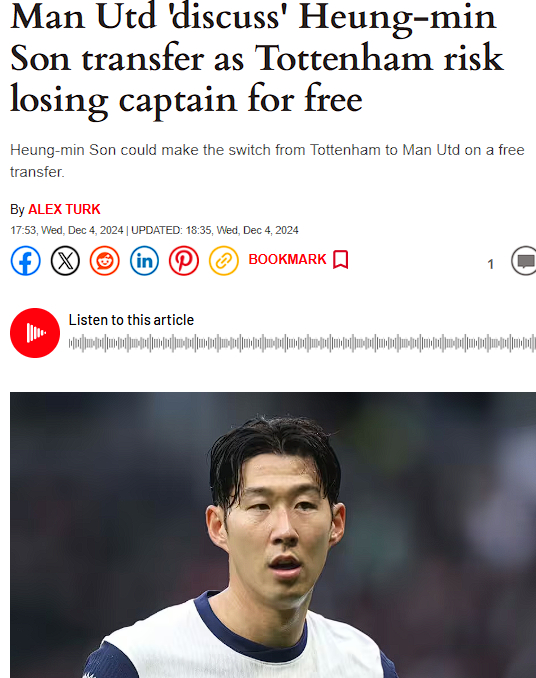Click the 'By' byline text

pyautogui.click(x=17, y=210)
